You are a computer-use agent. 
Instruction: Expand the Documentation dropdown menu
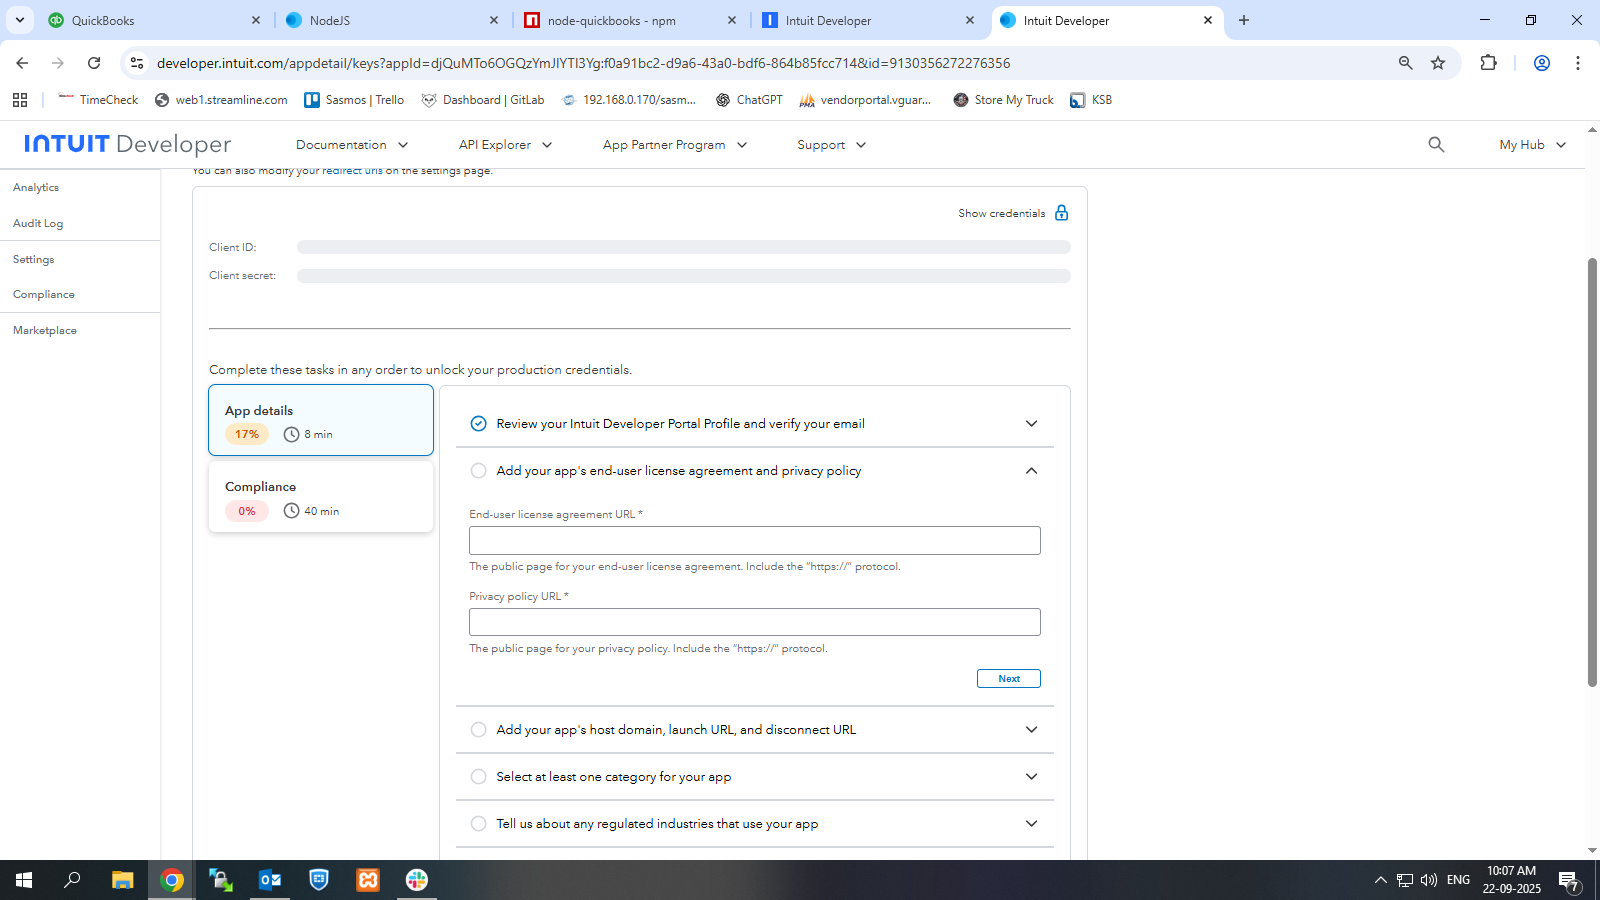[x=352, y=145]
